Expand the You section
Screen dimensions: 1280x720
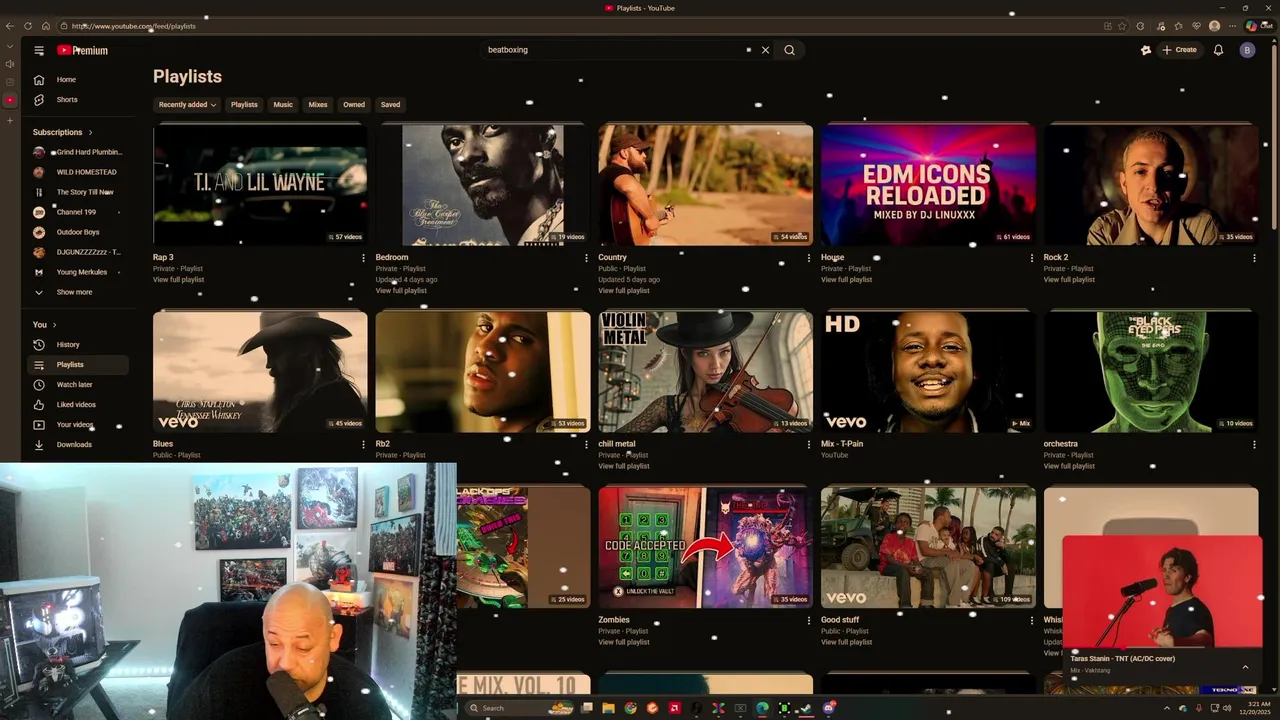click(x=44, y=324)
